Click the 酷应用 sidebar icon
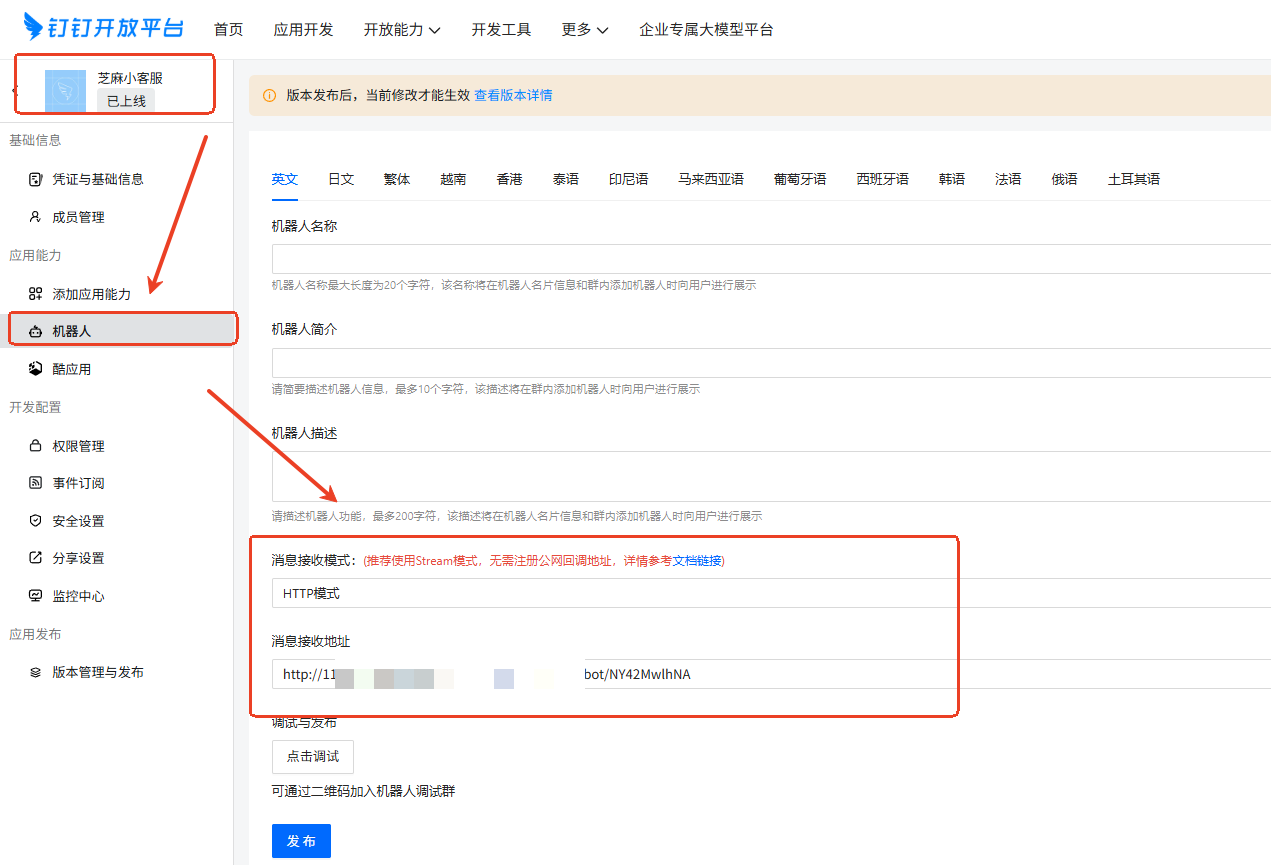Viewport: 1271px width, 865px height. (x=36, y=369)
